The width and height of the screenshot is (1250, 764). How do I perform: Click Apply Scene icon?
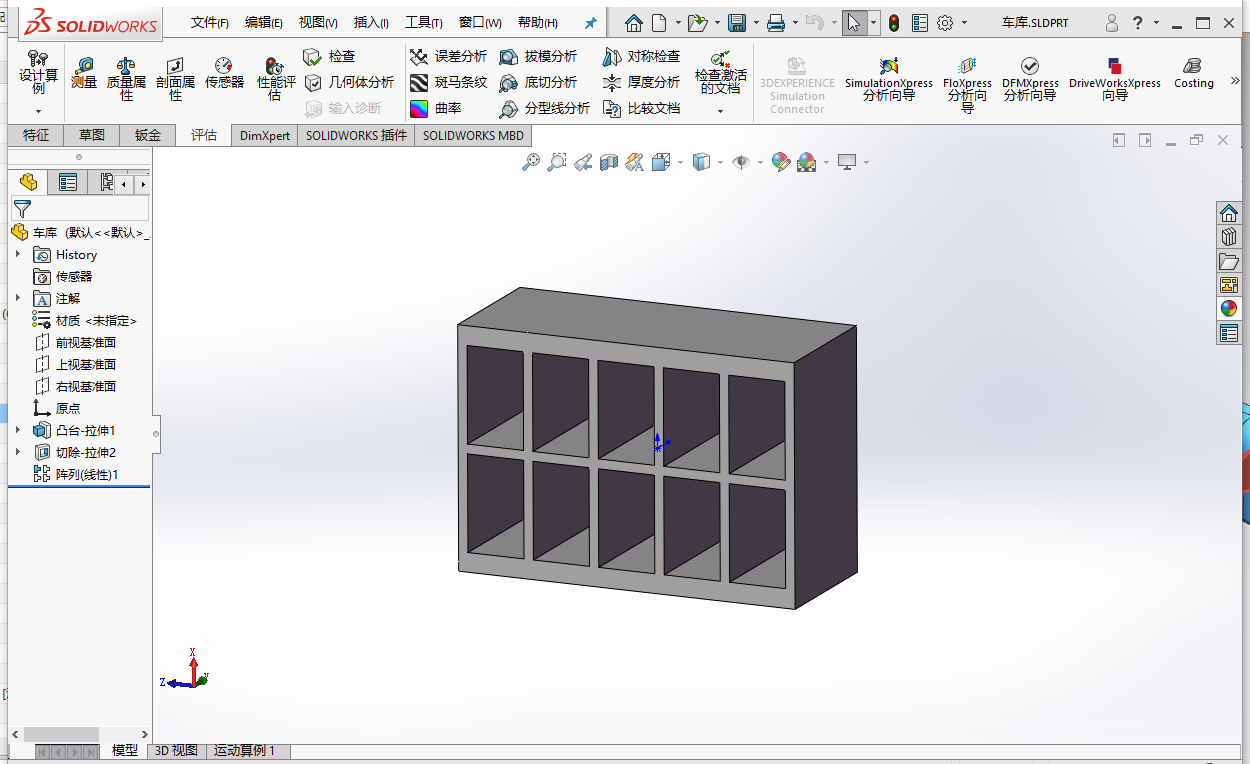click(x=807, y=162)
